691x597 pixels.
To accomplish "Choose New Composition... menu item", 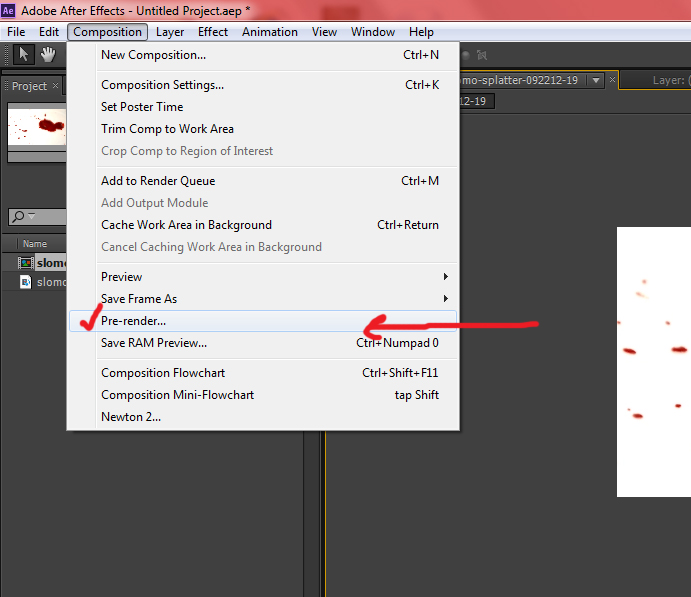I will pyautogui.click(x=263, y=55).
